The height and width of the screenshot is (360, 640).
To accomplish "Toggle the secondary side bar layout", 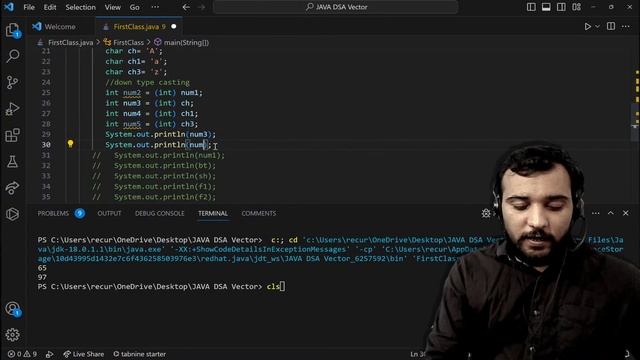I will [x=561, y=7].
